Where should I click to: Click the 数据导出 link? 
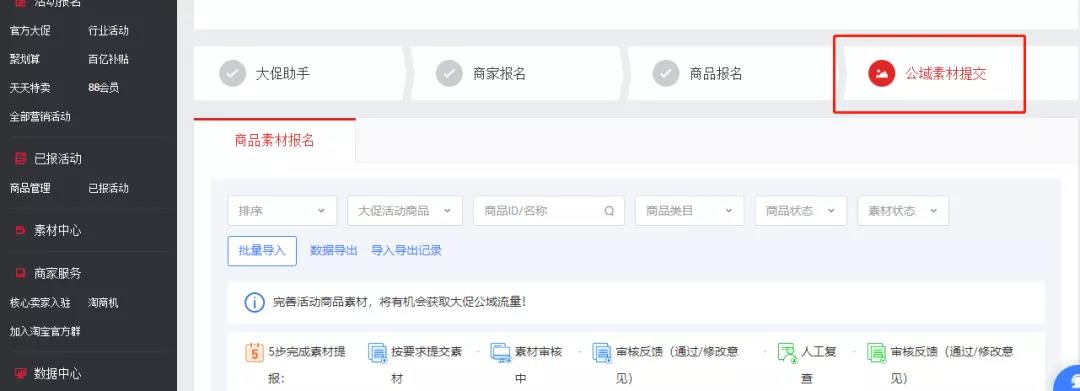click(334, 251)
